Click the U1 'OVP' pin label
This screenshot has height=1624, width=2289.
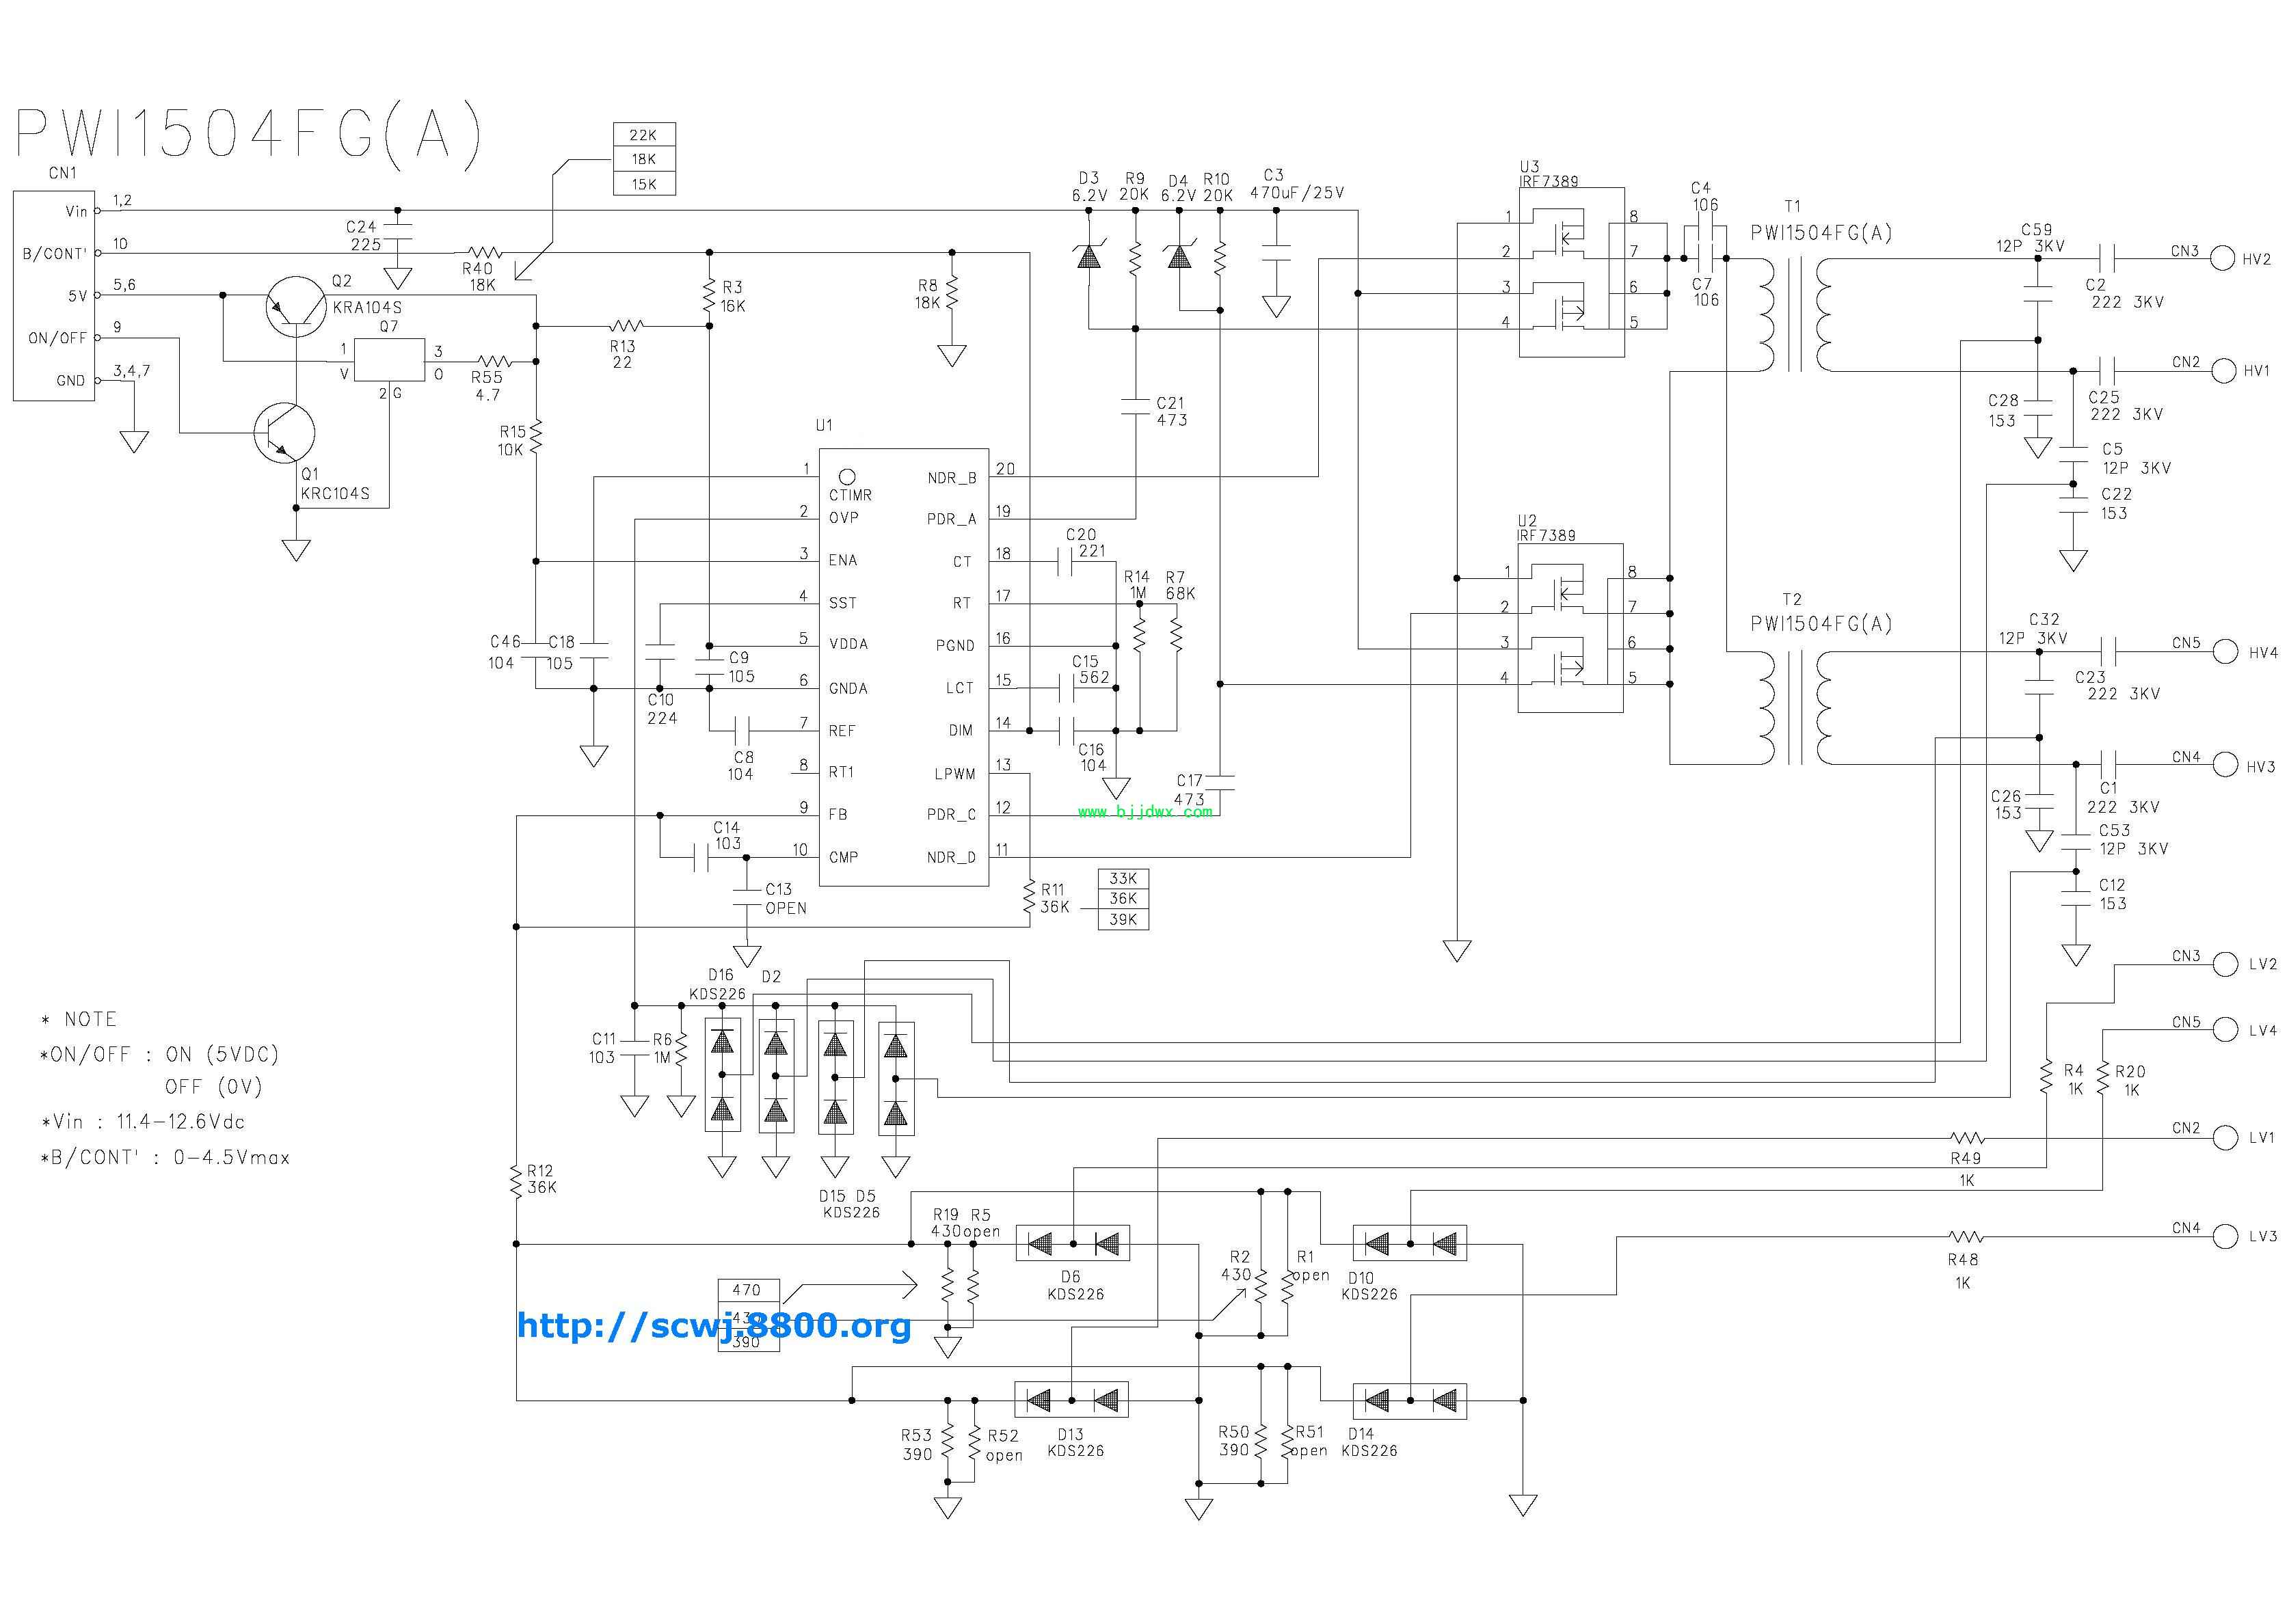[843, 518]
